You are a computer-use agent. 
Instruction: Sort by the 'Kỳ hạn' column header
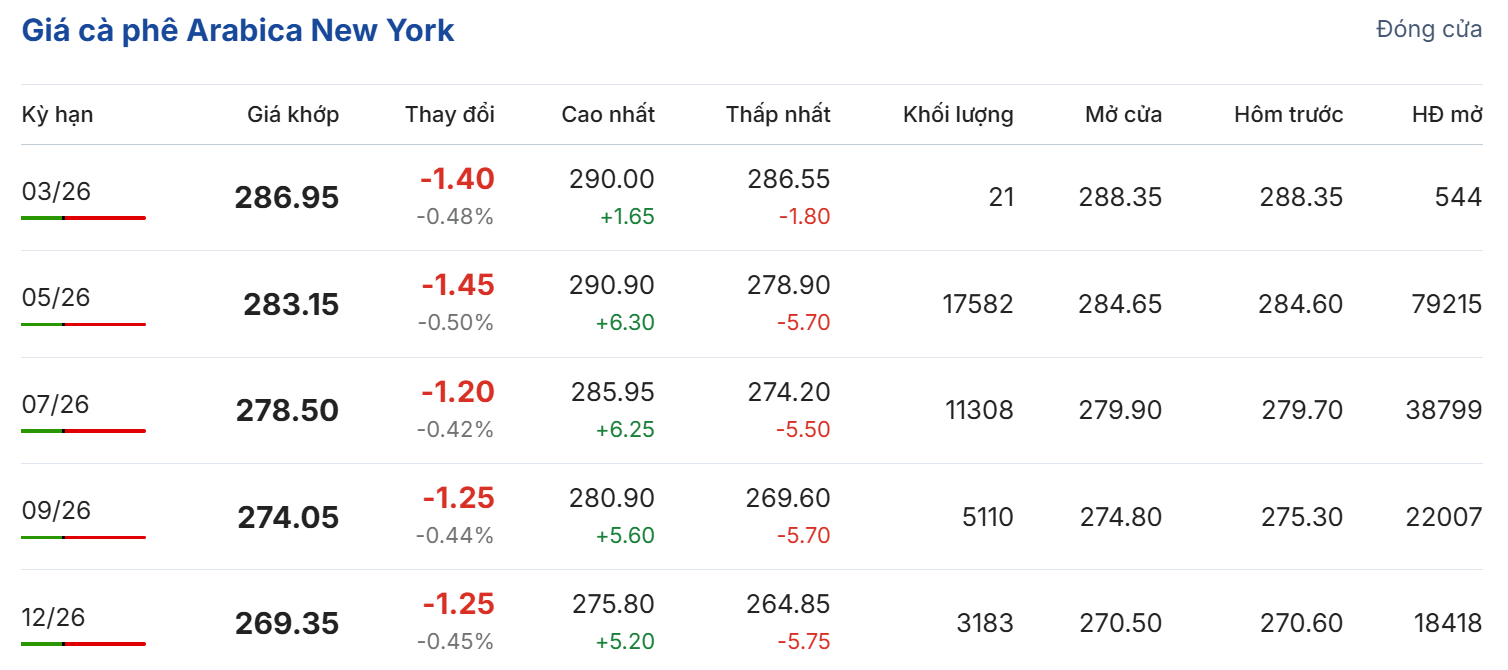tap(58, 114)
